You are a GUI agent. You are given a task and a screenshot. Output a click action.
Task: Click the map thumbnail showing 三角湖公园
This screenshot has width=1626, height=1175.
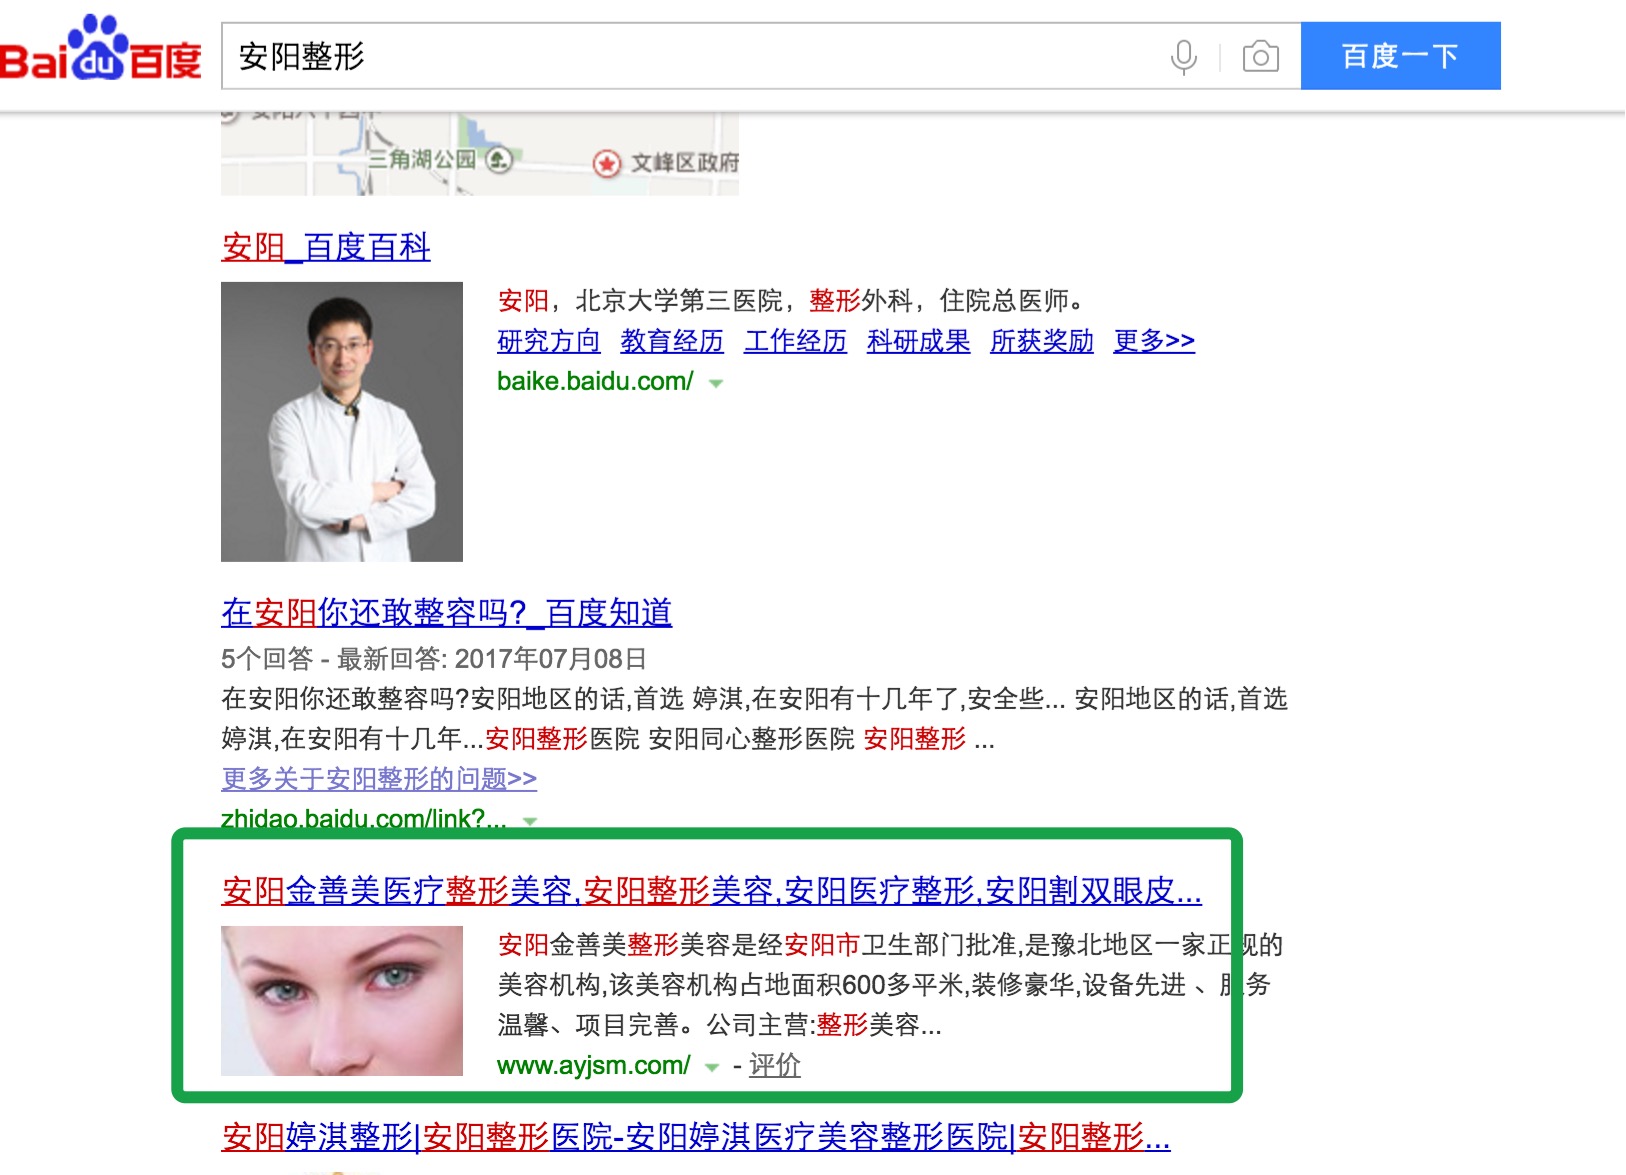480,154
